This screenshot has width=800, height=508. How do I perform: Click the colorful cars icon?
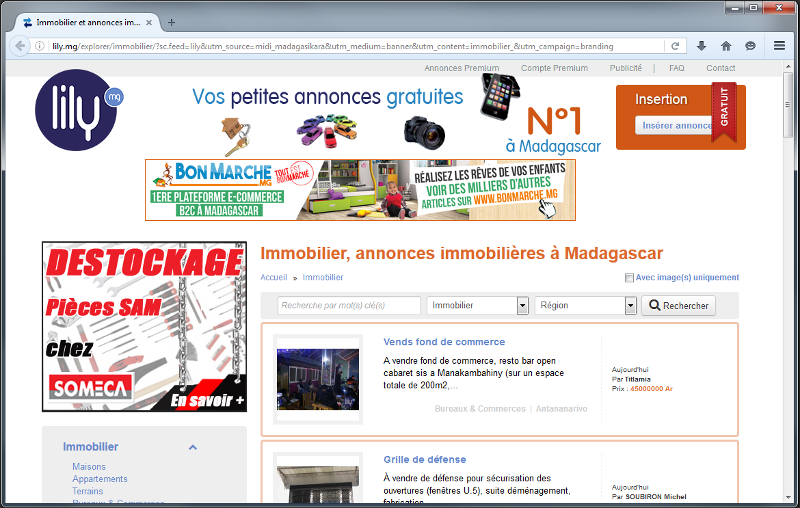pos(327,131)
